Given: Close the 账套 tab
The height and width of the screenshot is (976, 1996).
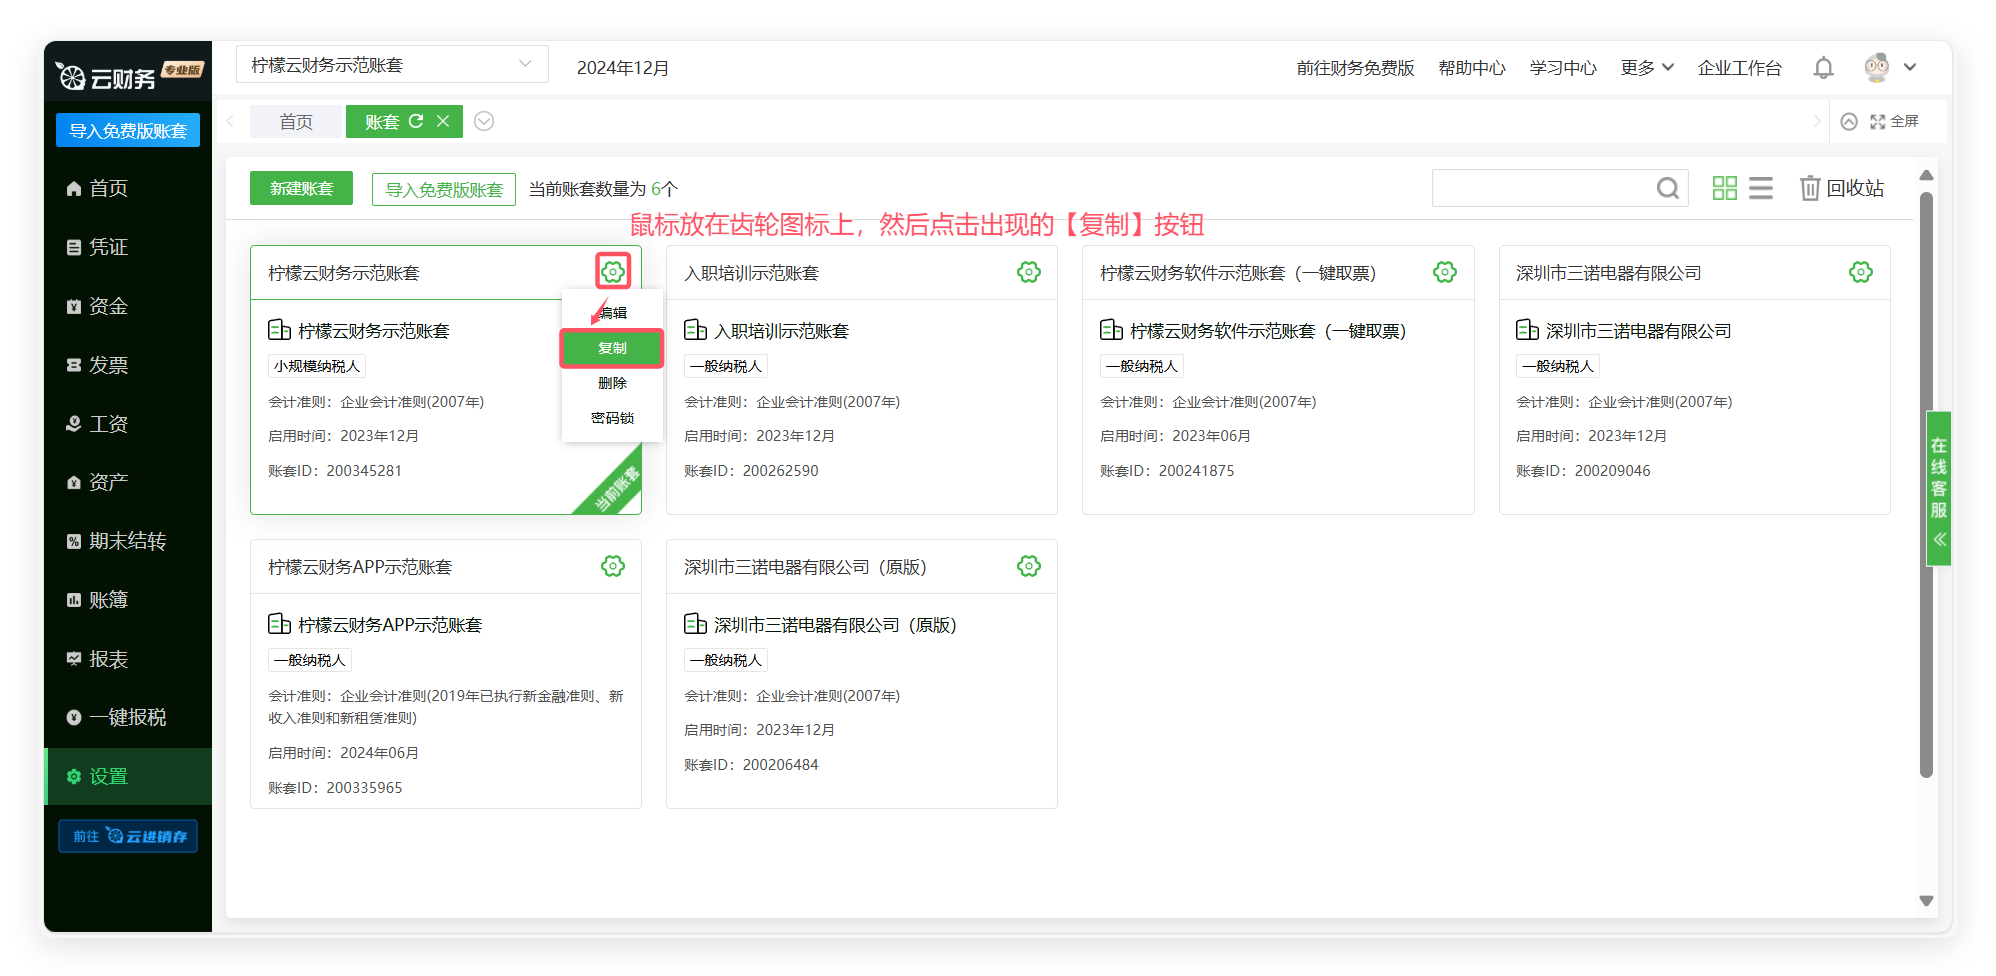Looking at the screenshot, I should coord(443,121).
